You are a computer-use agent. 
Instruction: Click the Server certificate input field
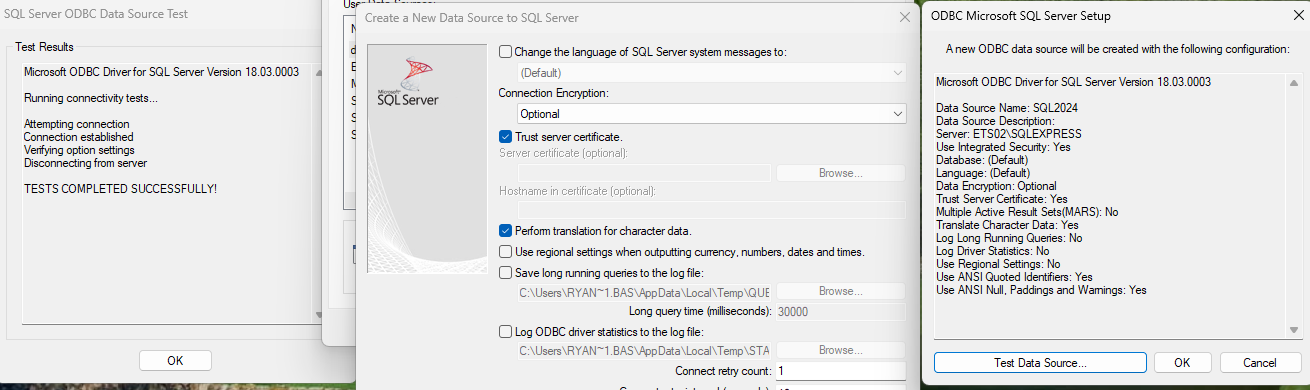click(644, 173)
